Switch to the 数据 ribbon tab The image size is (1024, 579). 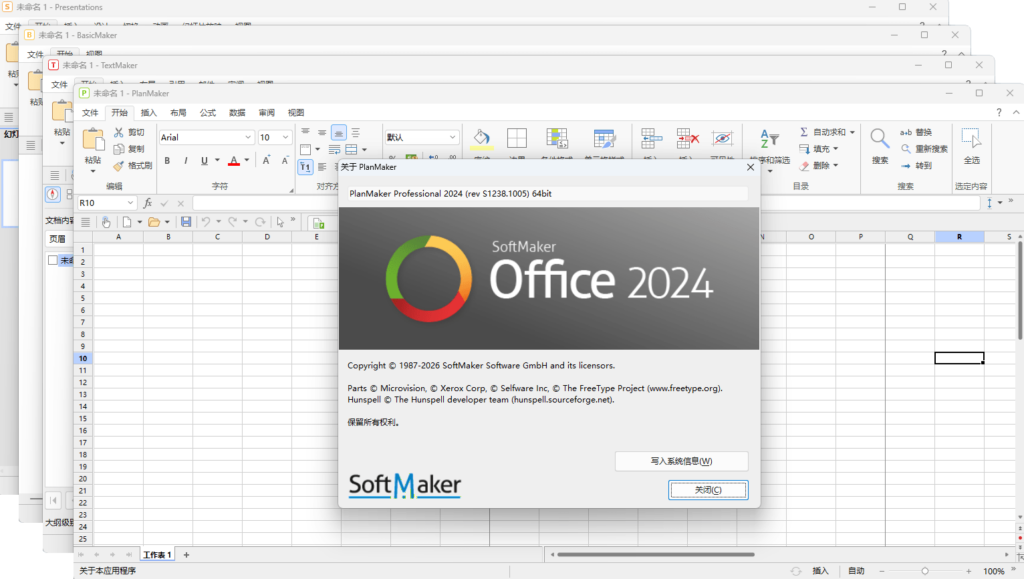[237, 113]
